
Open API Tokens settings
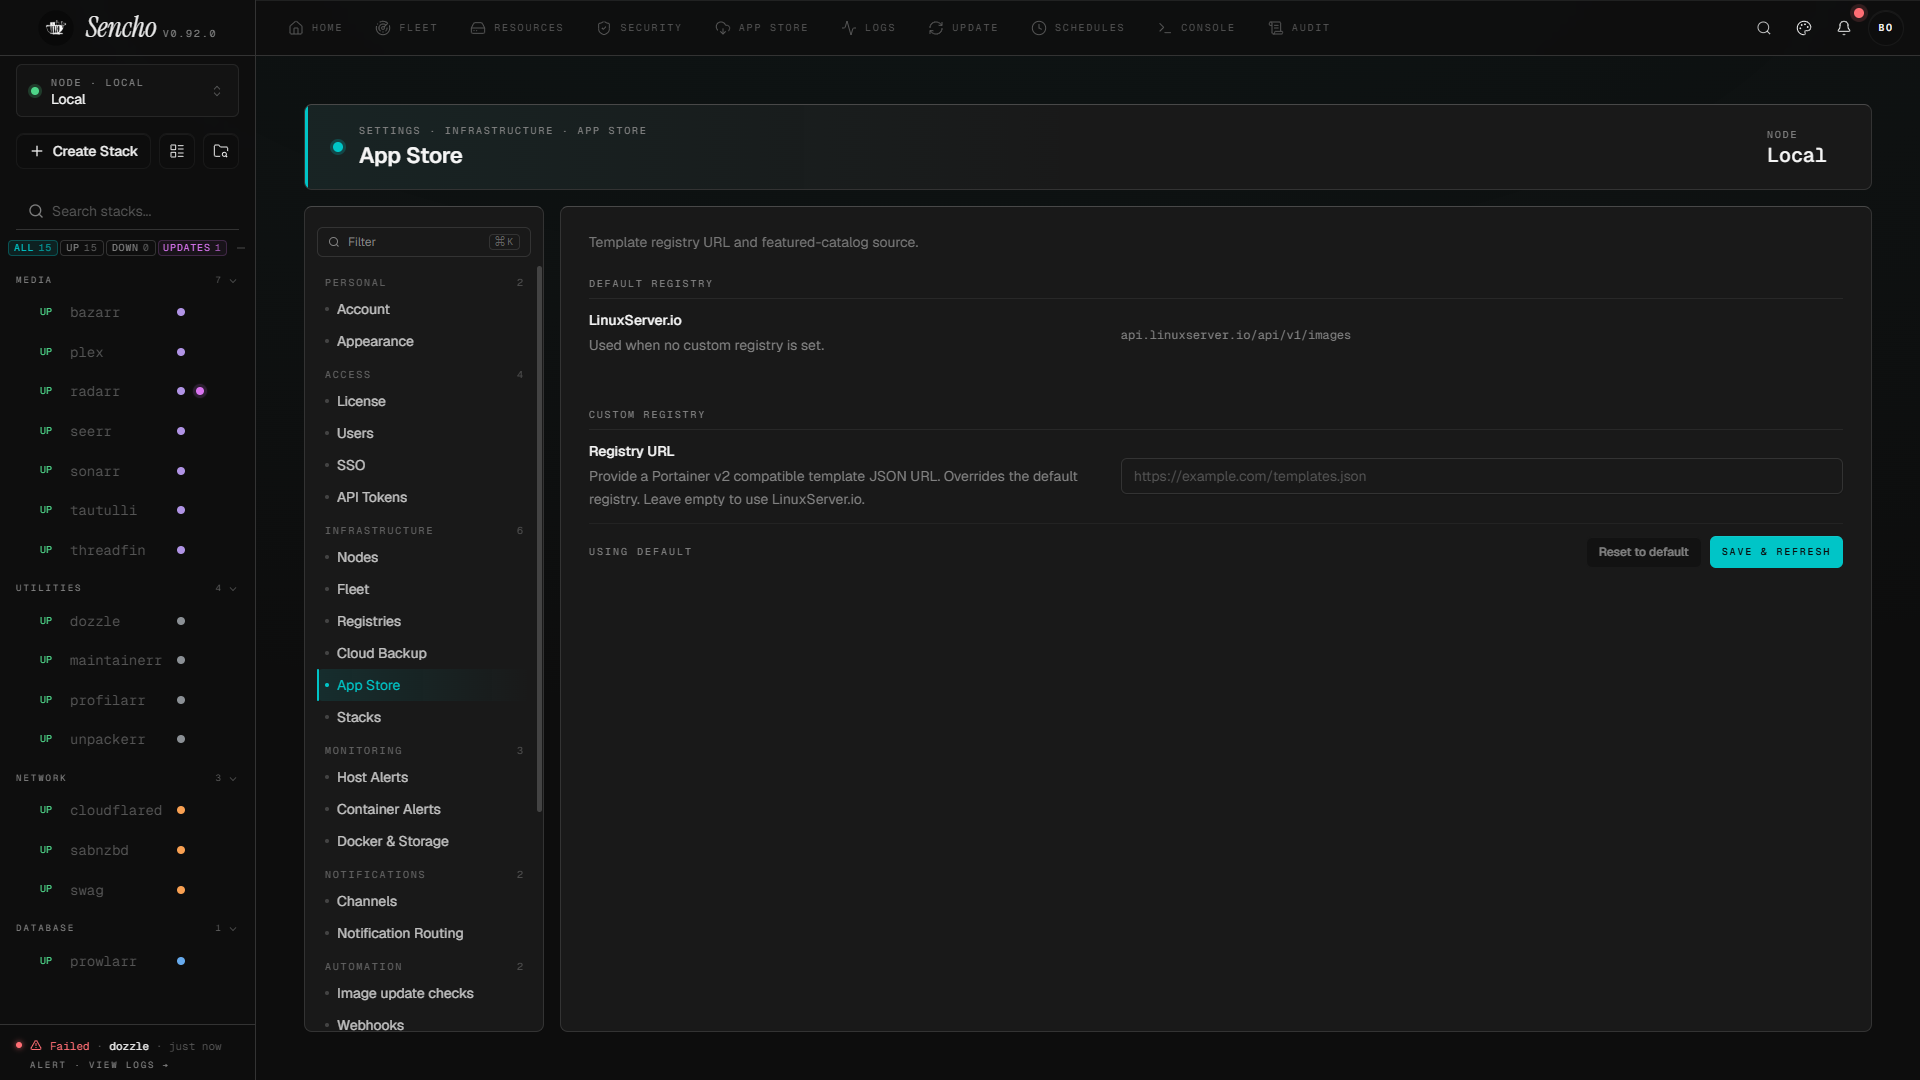point(424,498)
